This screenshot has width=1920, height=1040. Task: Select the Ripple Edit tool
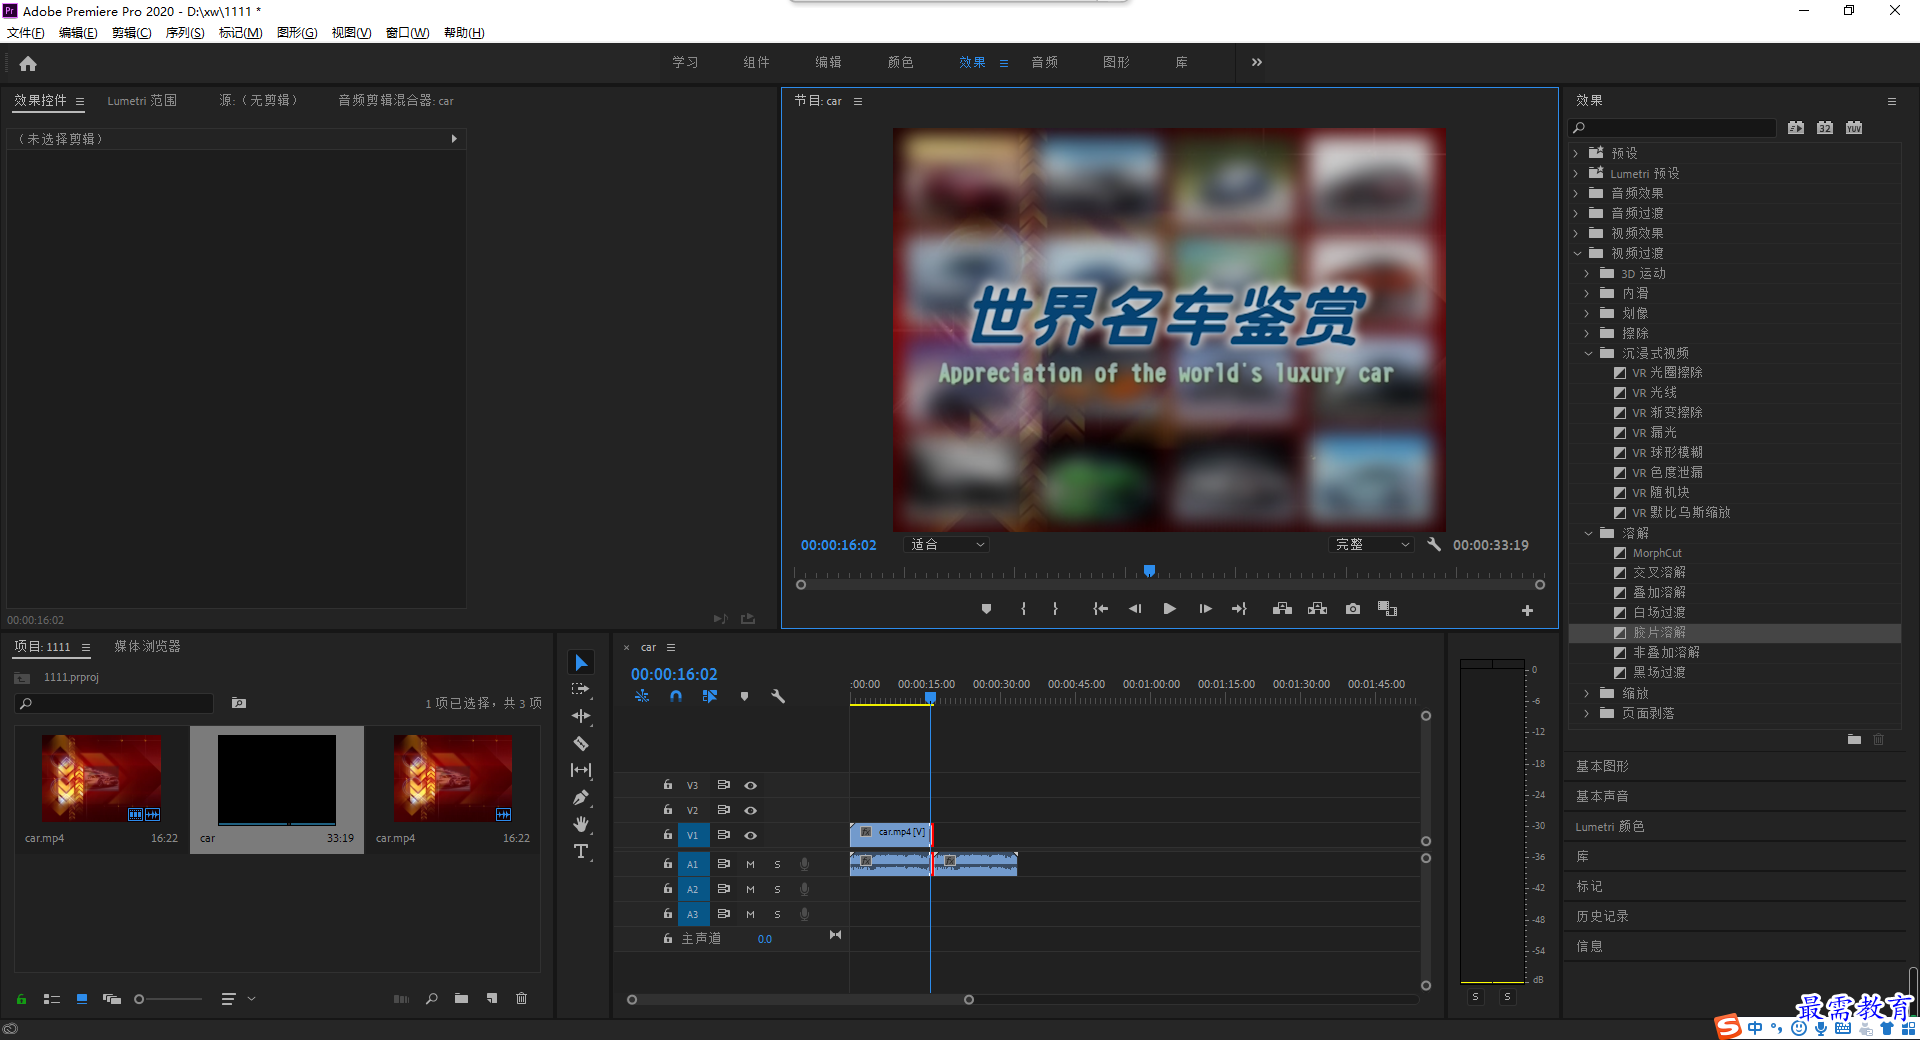pos(581,716)
